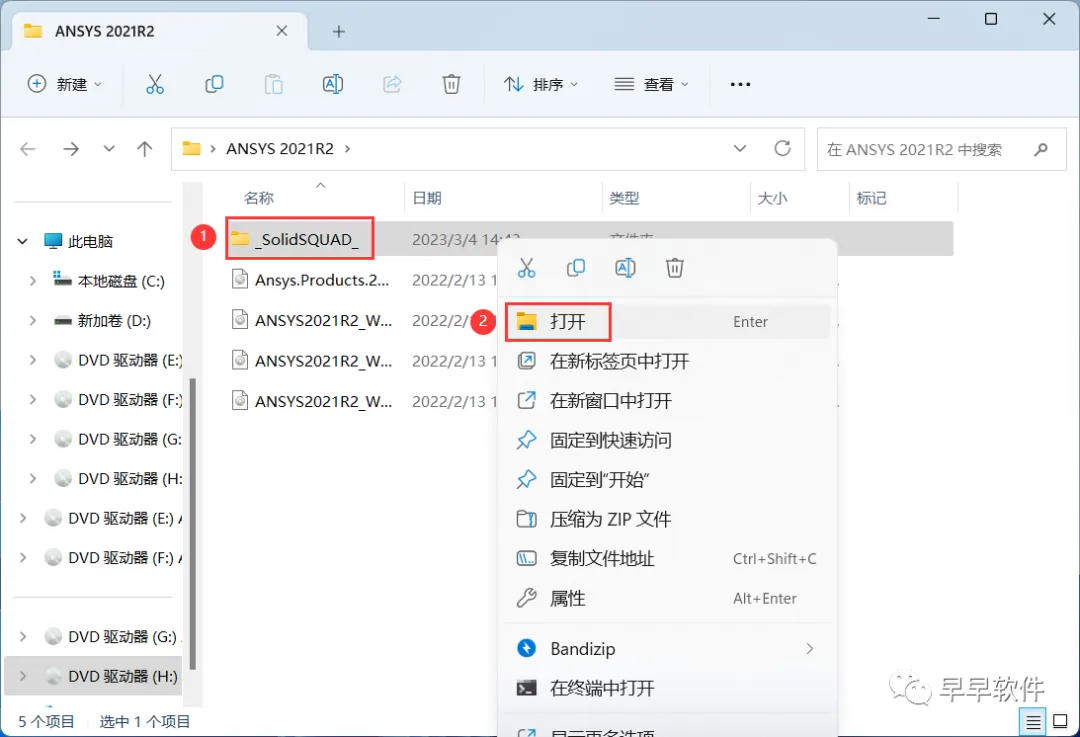This screenshot has height=737, width=1080.
Task: Click the trash icon in the context menu
Action: (x=675, y=268)
